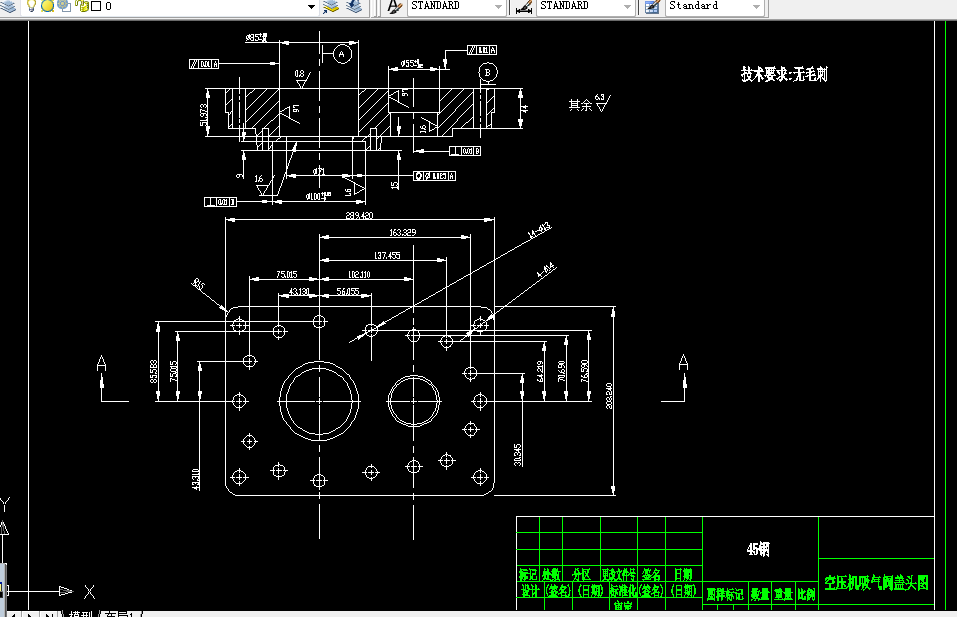Click the title text 空压机吸气阀盖头图 in title block
957x617 pixels.
pos(875,581)
